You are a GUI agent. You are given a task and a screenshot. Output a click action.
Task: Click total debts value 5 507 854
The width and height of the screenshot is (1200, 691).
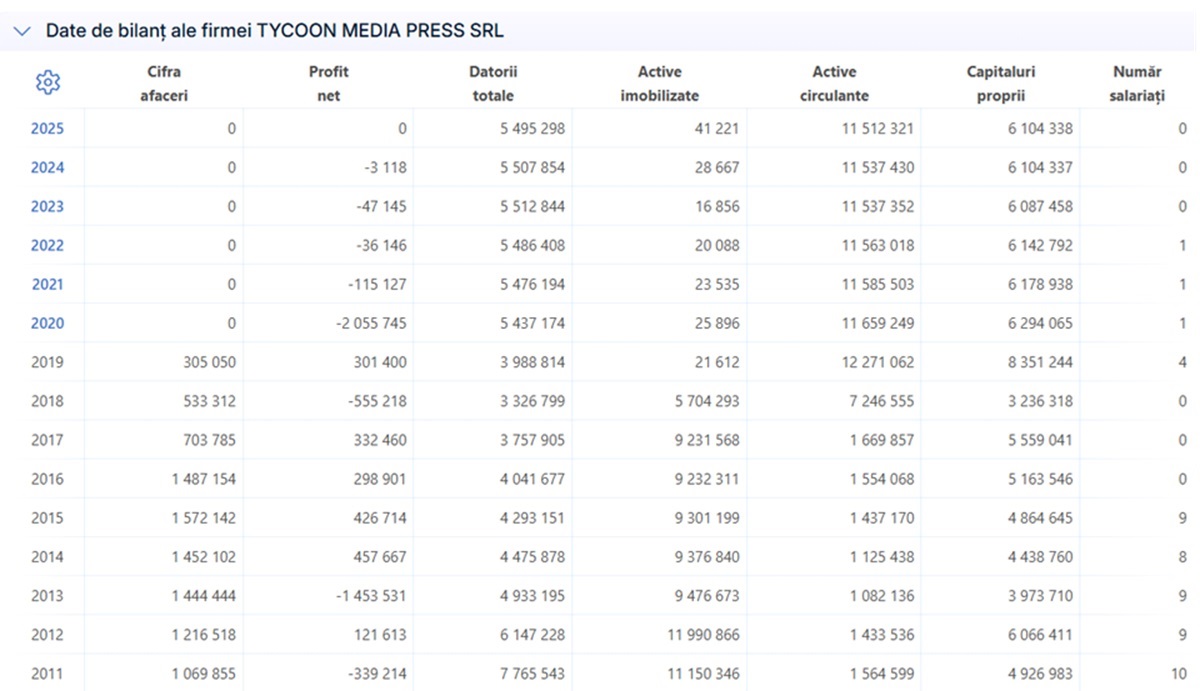point(532,167)
